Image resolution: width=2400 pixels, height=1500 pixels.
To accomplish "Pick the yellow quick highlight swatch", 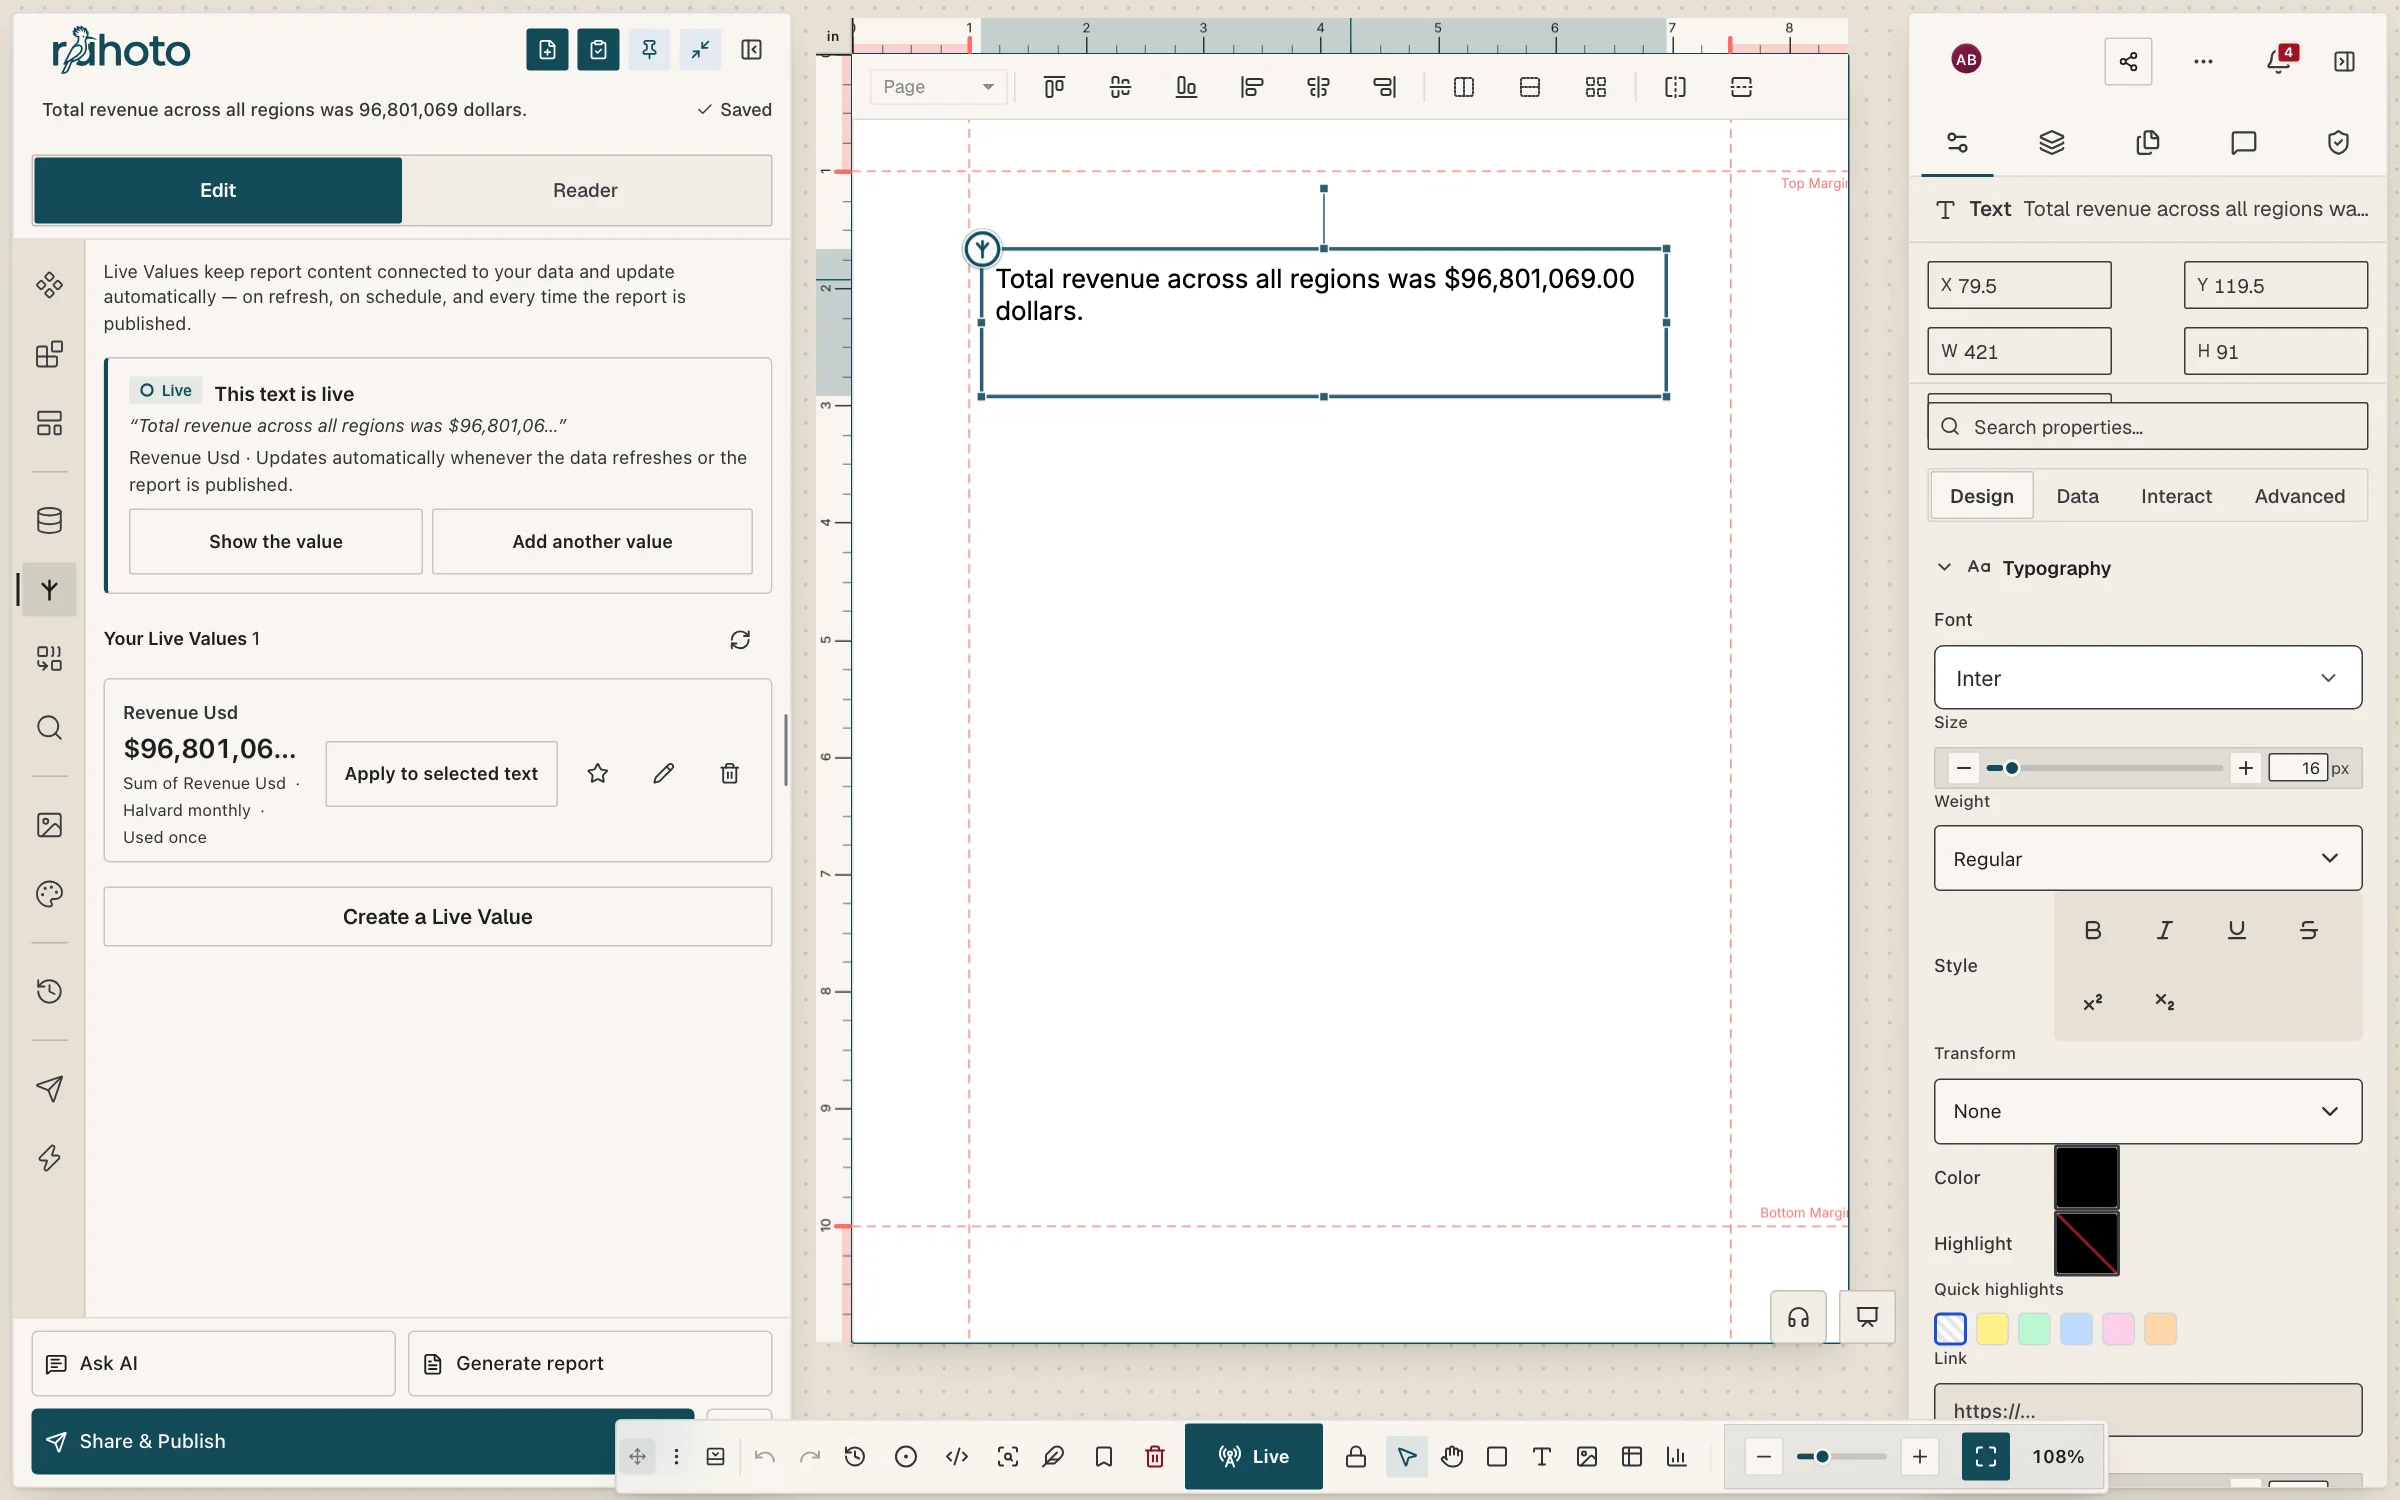I will click(1992, 1329).
